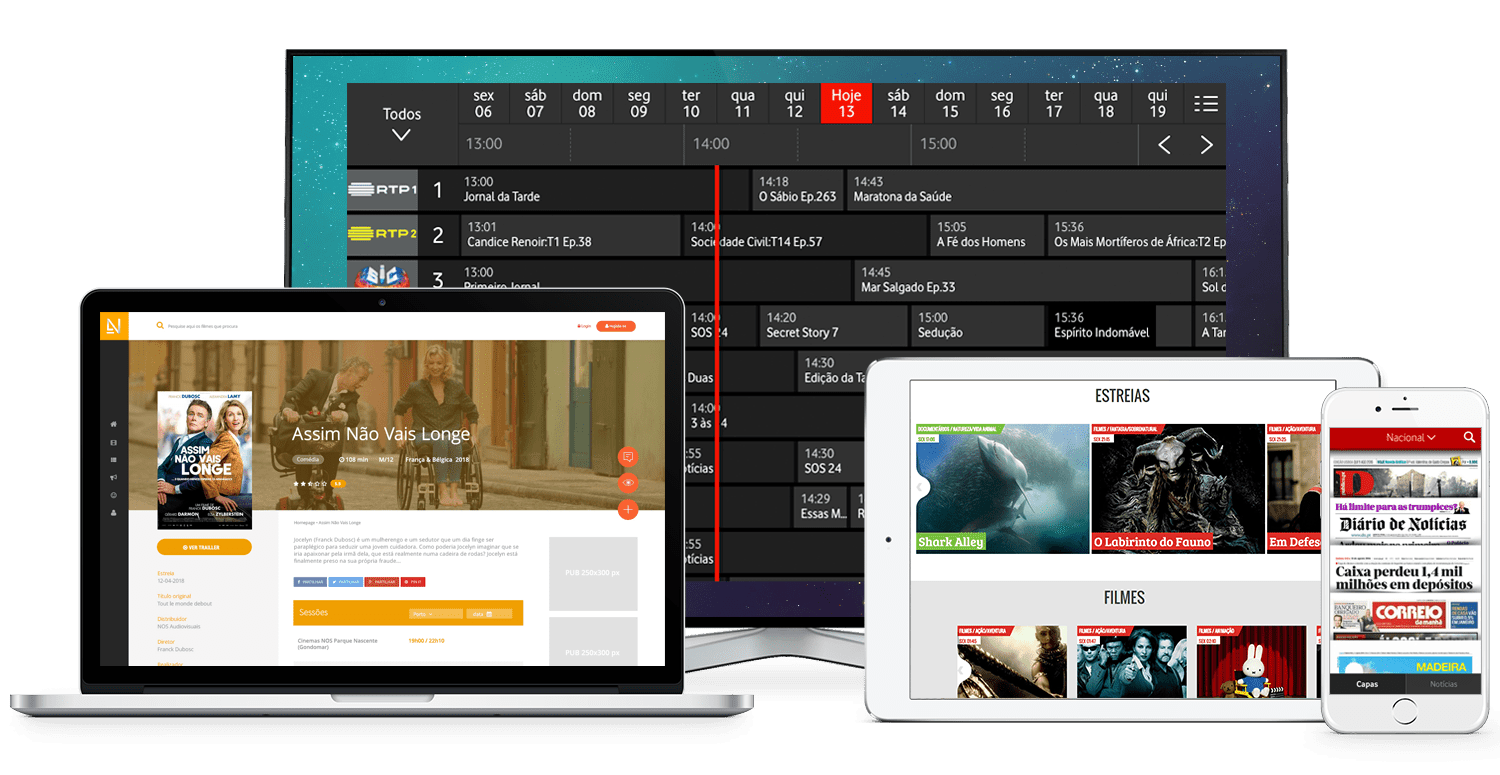
Task: Click the Estreias carousel left arrow on tablet
Action: pos(922,487)
